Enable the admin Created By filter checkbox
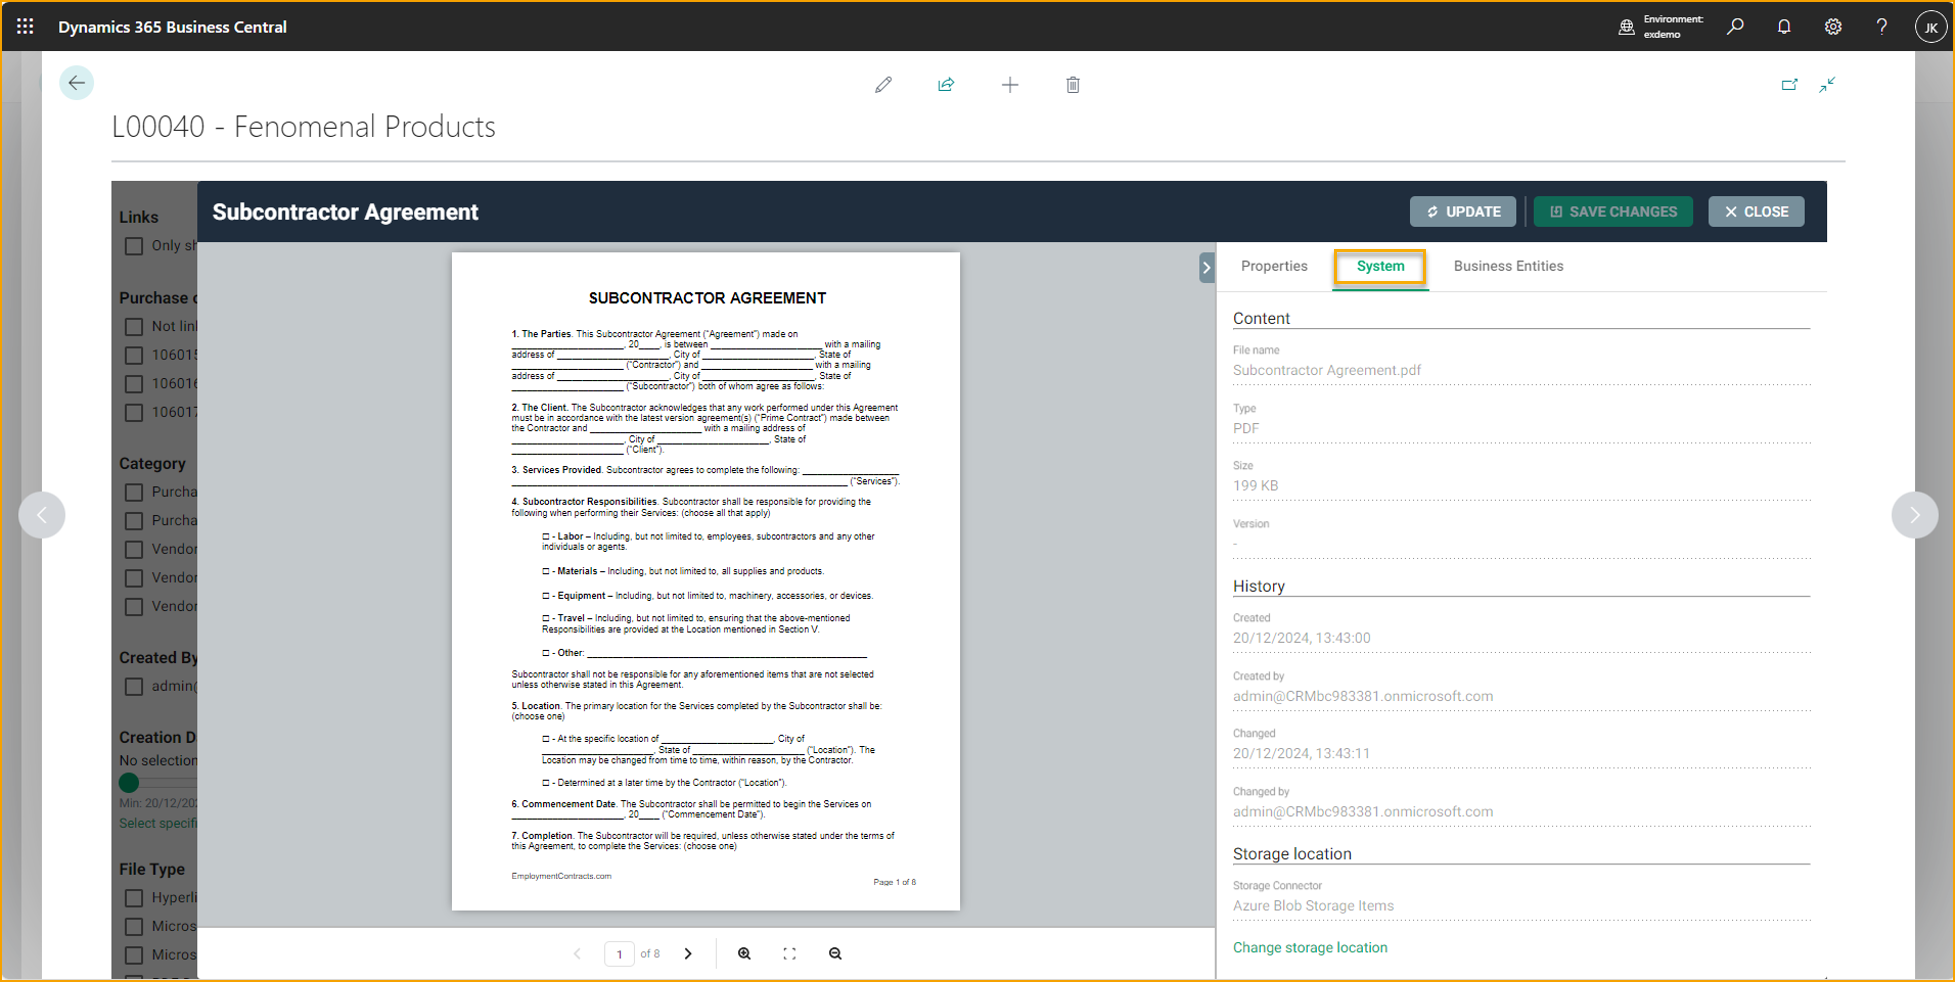This screenshot has height=982, width=1955. pos(134,687)
